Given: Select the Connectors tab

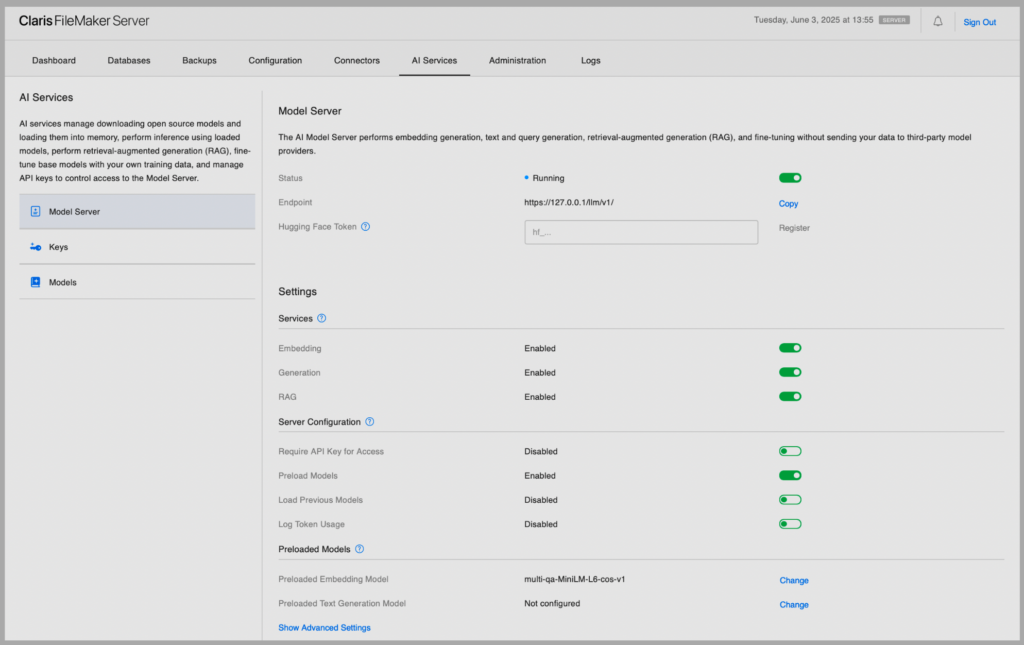Looking at the screenshot, I should pyautogui.click(x=357, y=60).
